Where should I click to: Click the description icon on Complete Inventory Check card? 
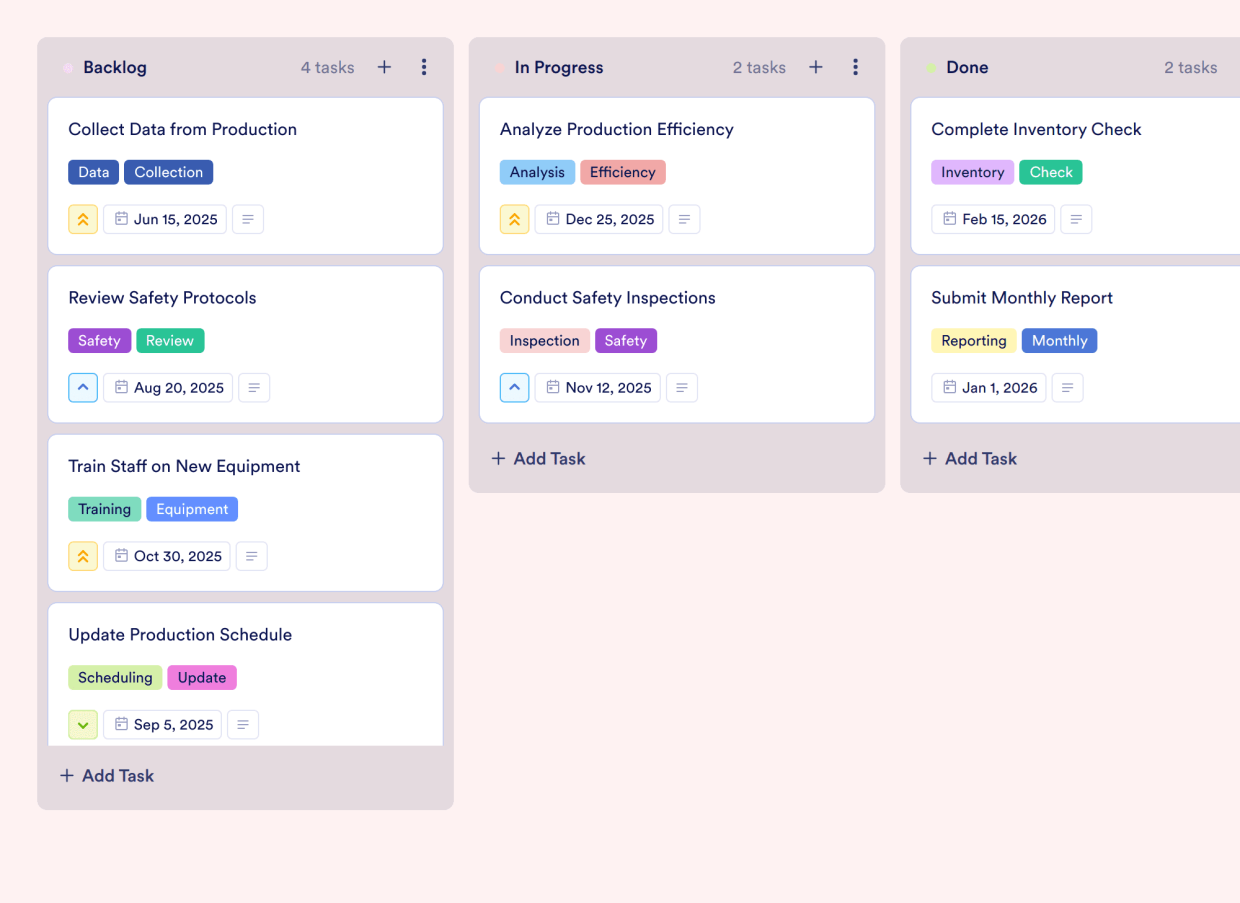1076,219
